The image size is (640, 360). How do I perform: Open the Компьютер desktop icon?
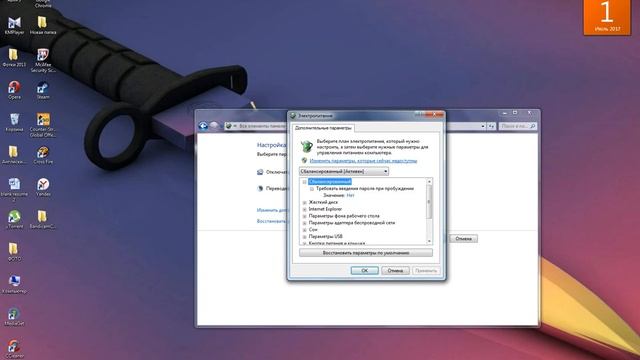(14, 284)
